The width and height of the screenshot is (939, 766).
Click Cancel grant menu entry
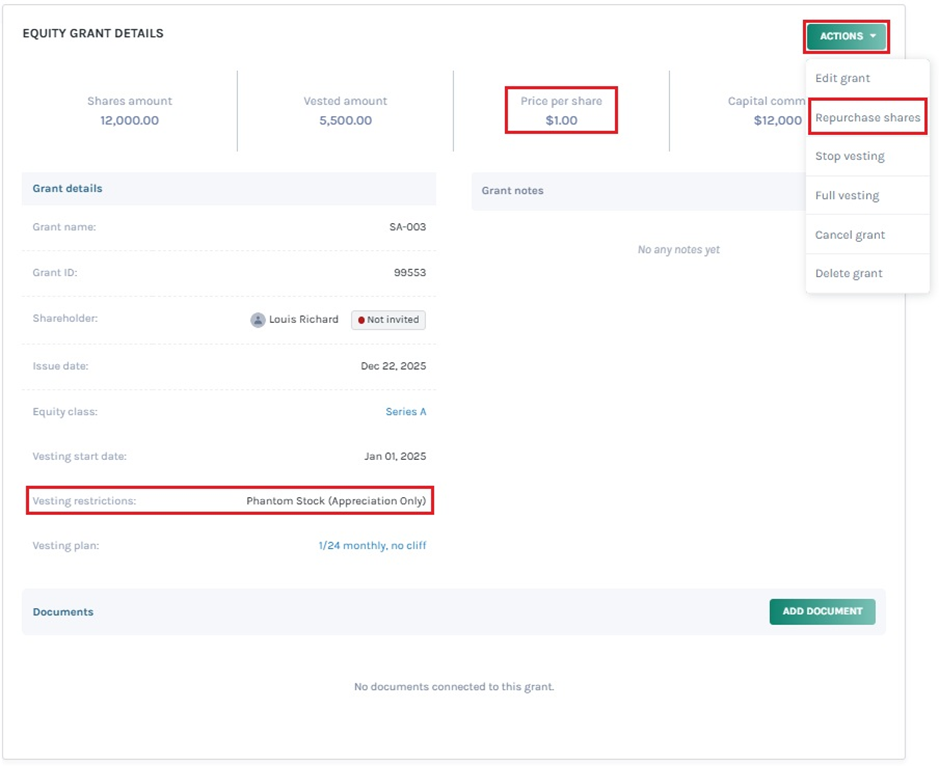(849, 235)
